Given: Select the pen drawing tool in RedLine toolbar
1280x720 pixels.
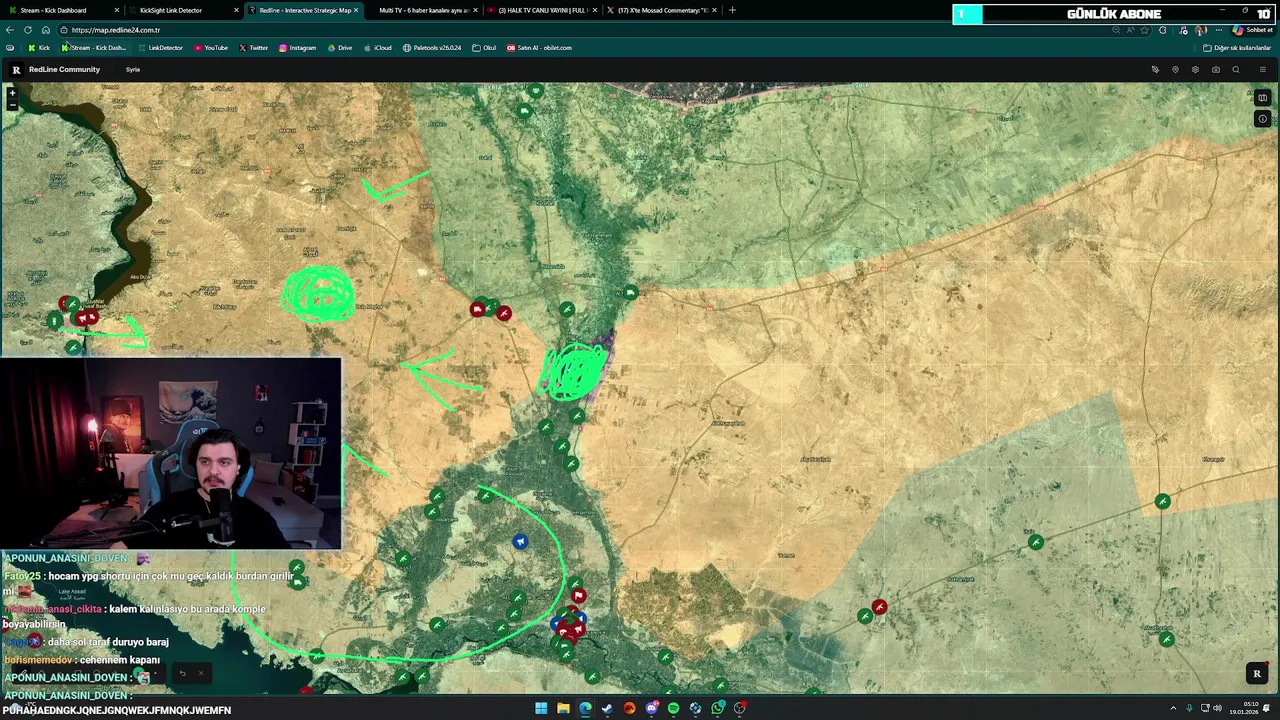Looking at the screenshot, I should point(1155,70).
